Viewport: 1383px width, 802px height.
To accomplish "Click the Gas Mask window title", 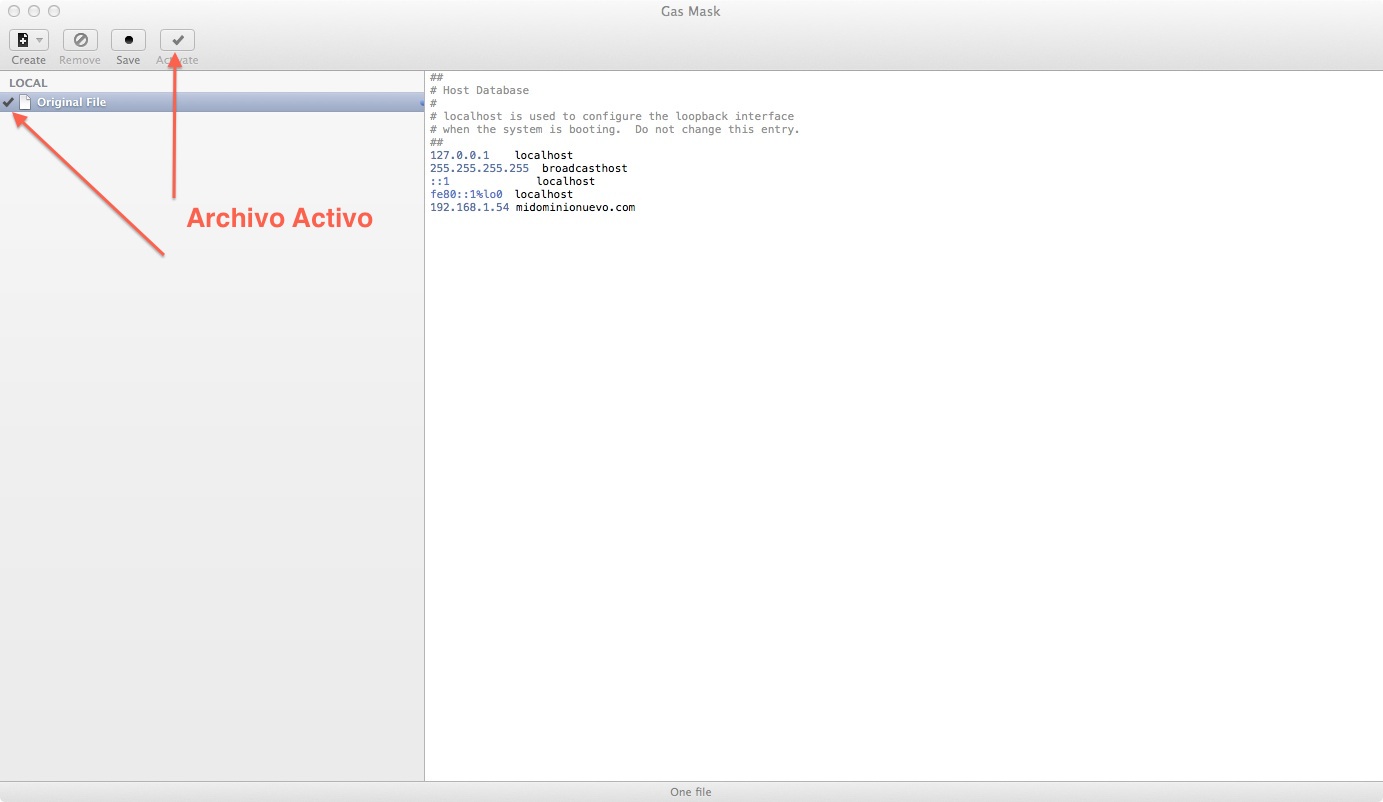I will [x=690, y=11].
